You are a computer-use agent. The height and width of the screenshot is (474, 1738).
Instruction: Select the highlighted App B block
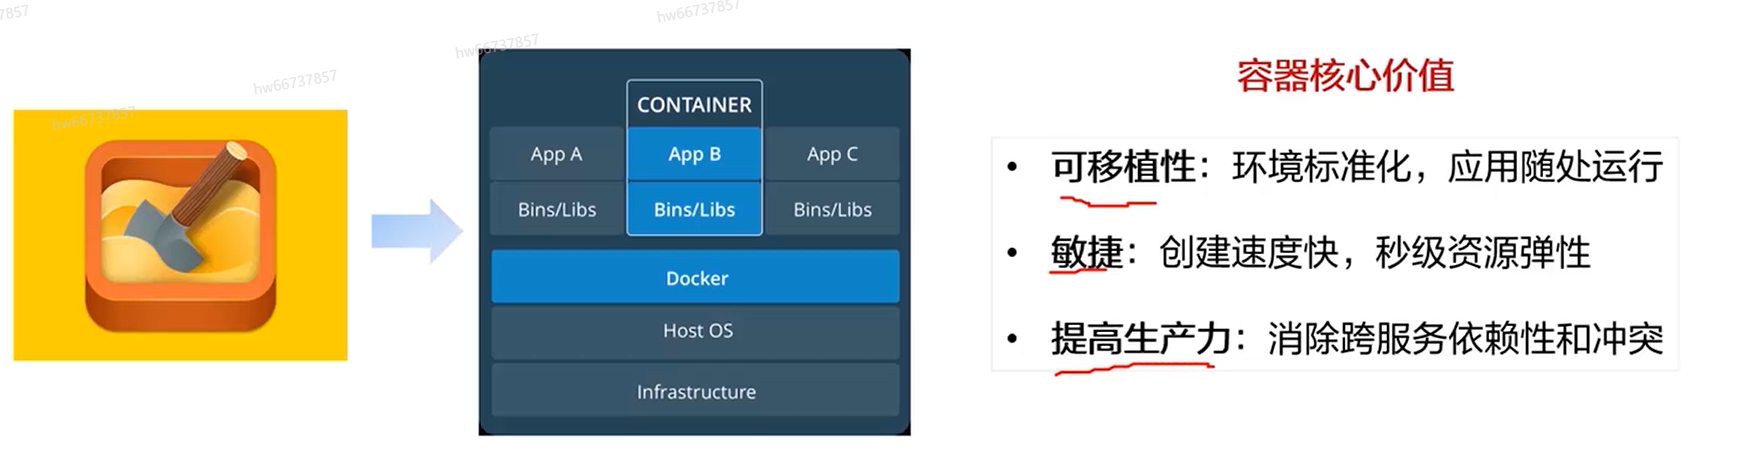pos(694,154)
